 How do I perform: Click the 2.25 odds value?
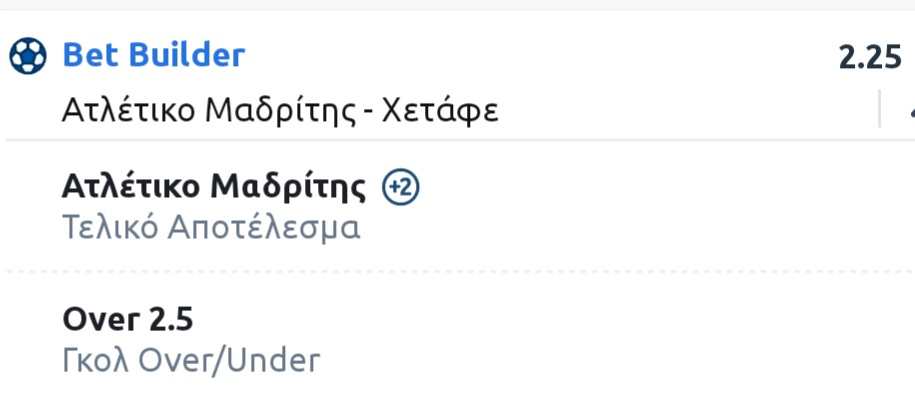point(869,59)
